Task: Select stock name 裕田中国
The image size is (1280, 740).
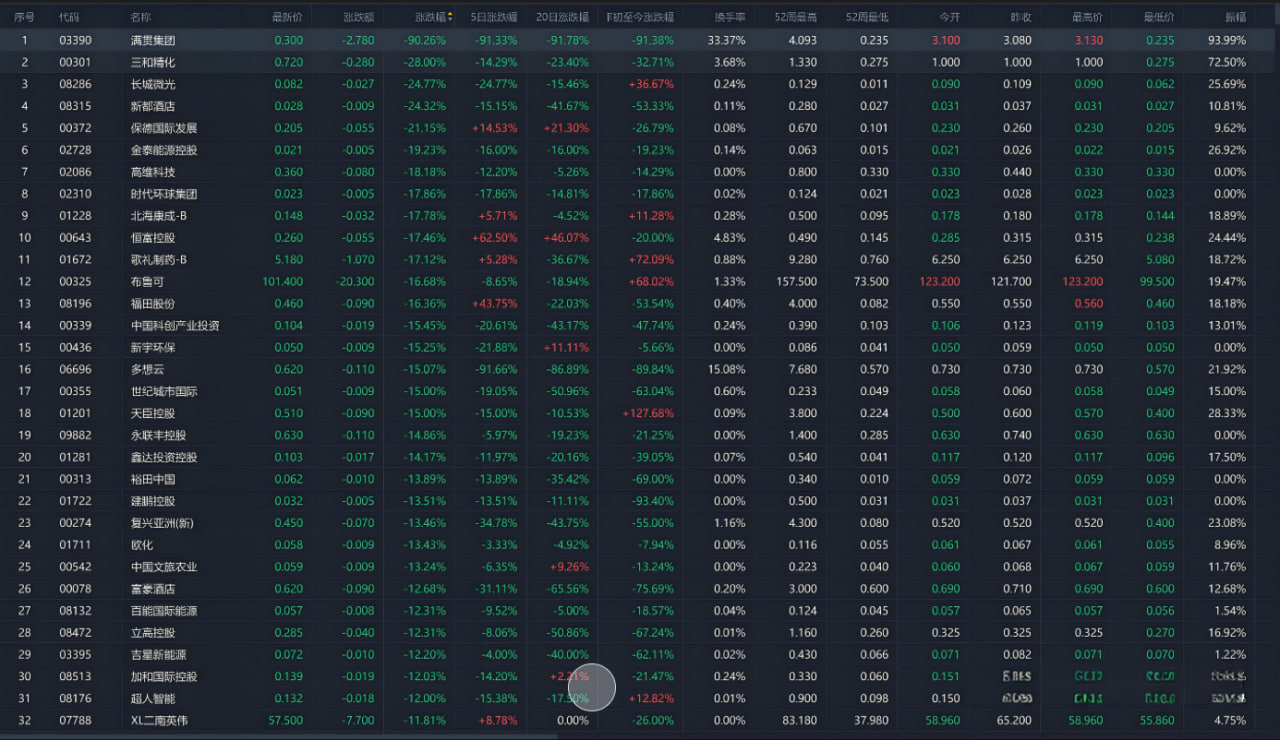Action: [153, 479]
